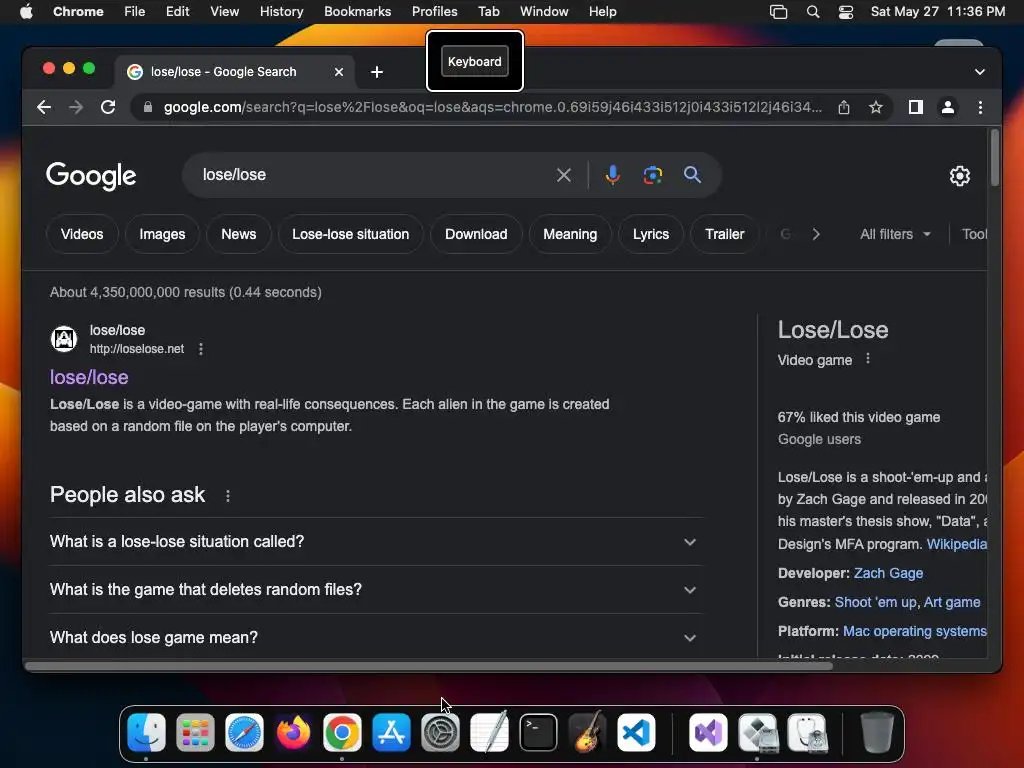This screenshot has height=768, width=1024.
Task: Open the Mac operating systems link
Action: click(x=914, y=632)
